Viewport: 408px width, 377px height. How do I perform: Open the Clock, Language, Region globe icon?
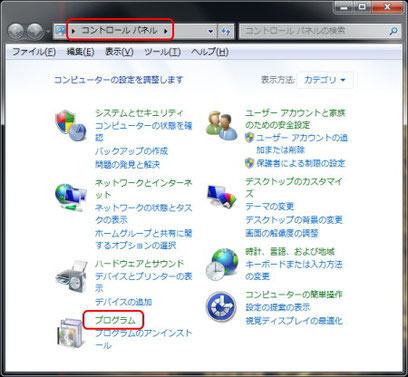pyautogui.click(x=221, y=264)
